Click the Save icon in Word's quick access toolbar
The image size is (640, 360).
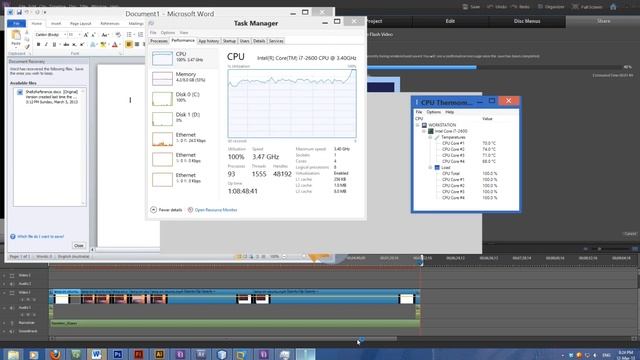19,13
